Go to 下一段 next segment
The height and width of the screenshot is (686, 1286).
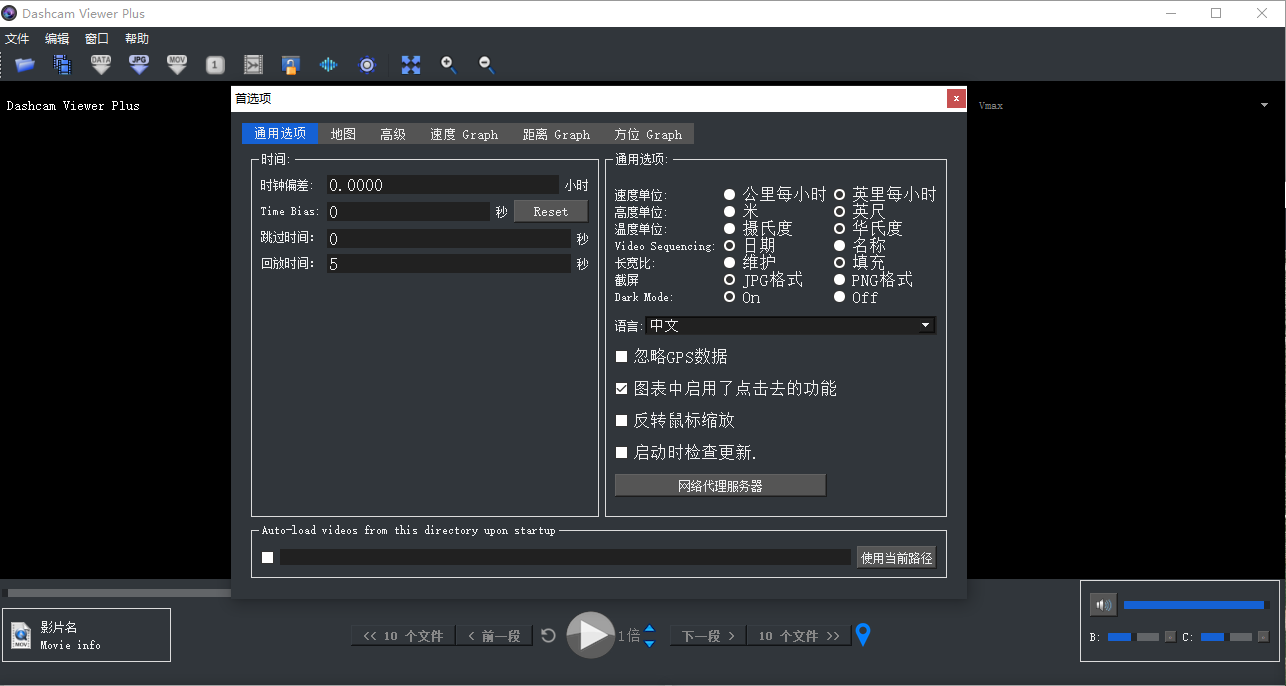pos(708,636)
